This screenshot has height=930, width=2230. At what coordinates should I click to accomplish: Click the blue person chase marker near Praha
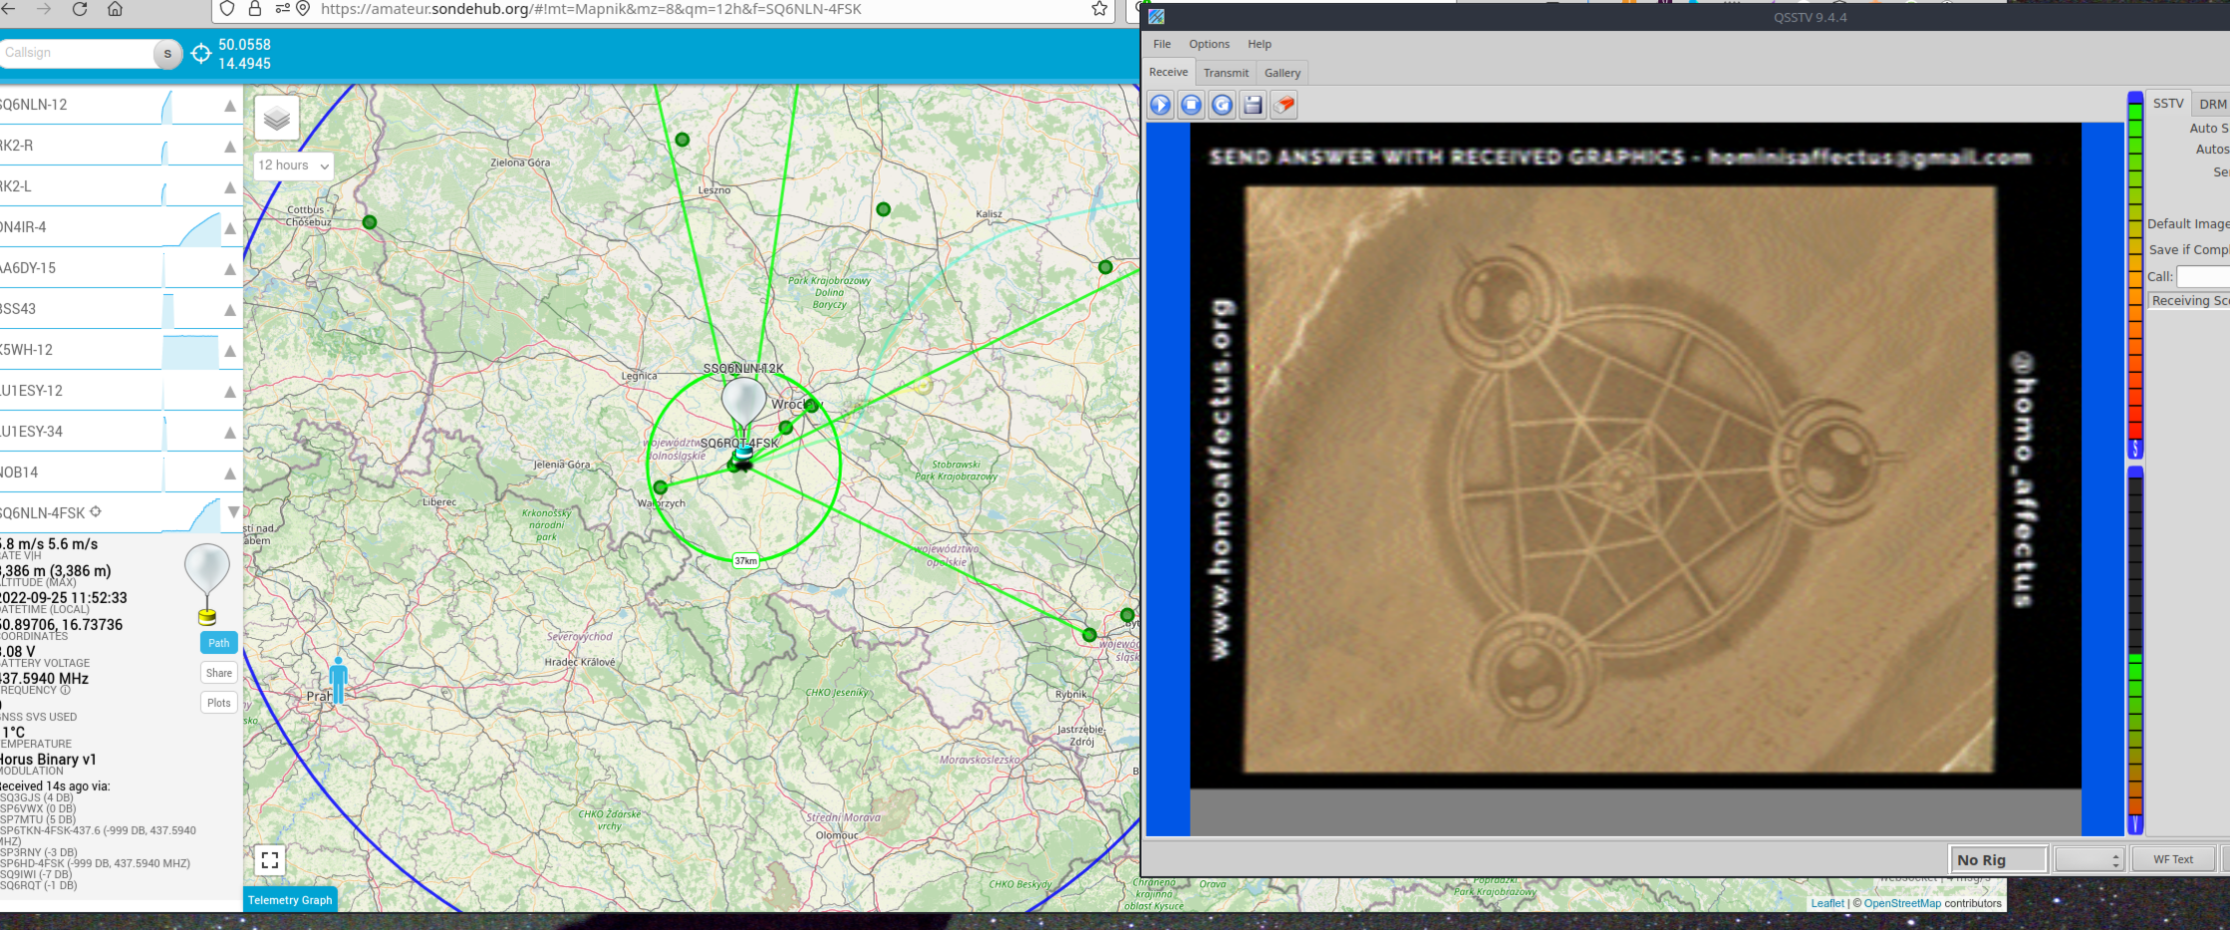pos(338,680)
